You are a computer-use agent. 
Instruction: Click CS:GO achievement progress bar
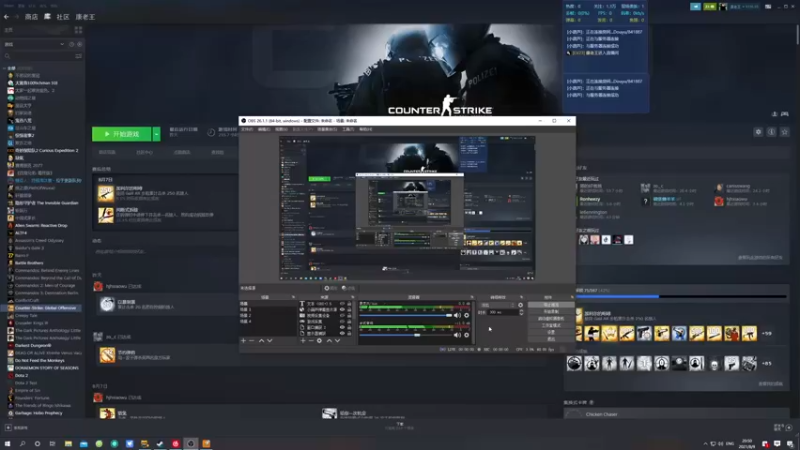pos(681,296)
